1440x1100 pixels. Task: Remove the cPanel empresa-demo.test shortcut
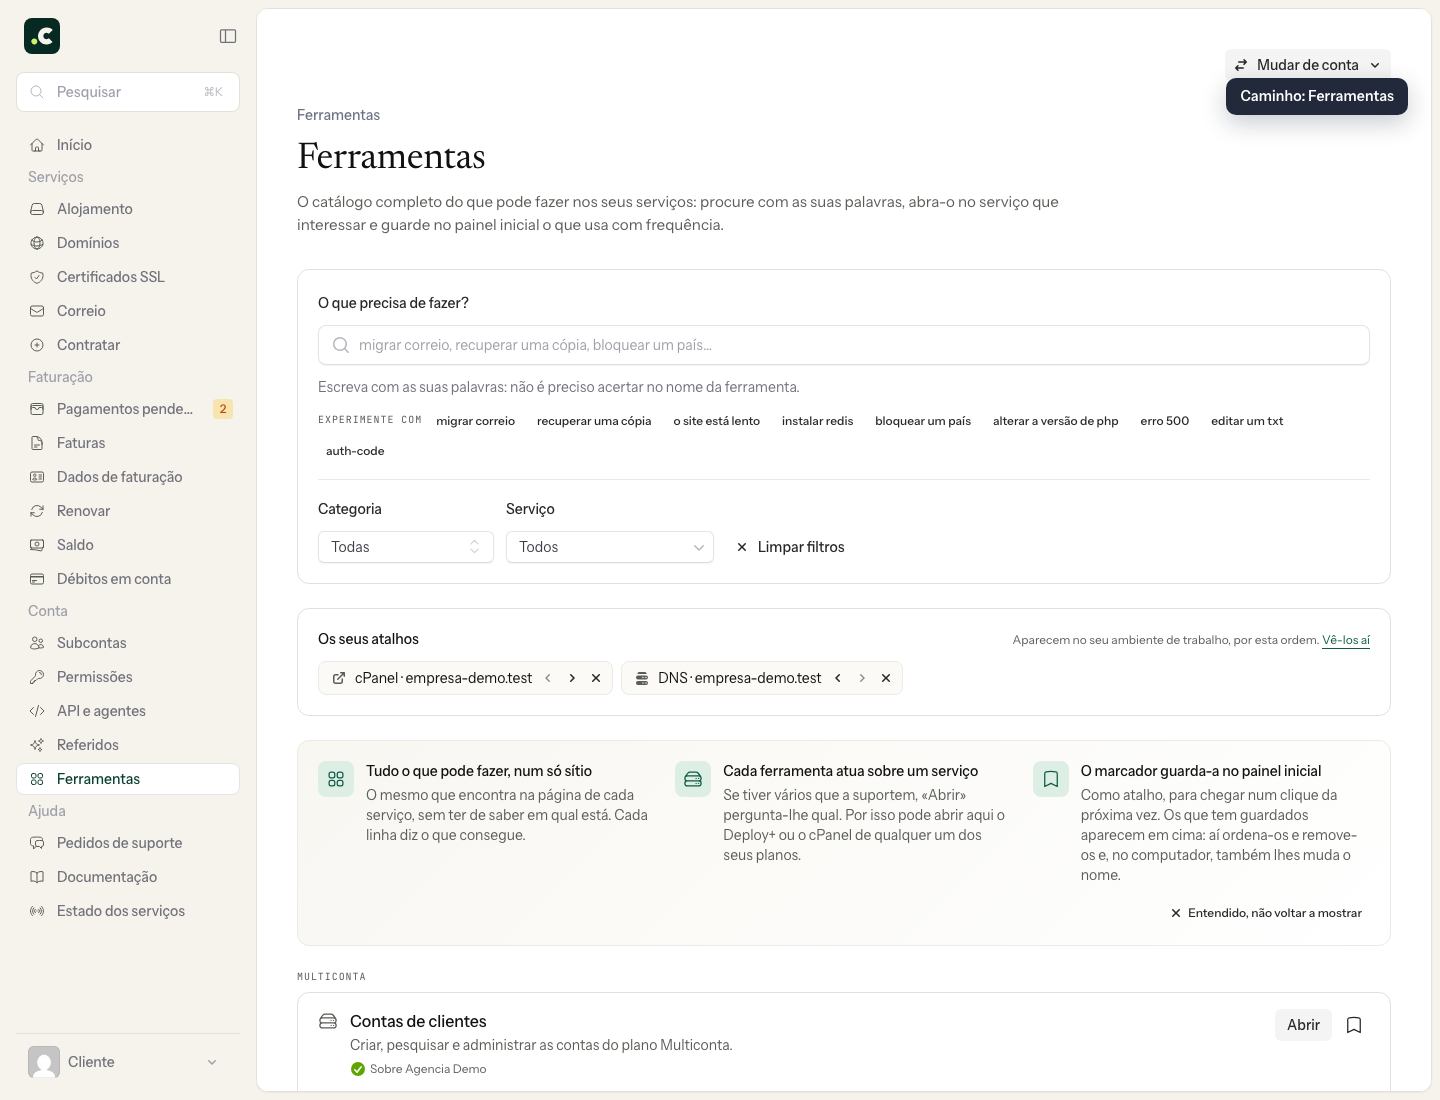pos(596,678)
